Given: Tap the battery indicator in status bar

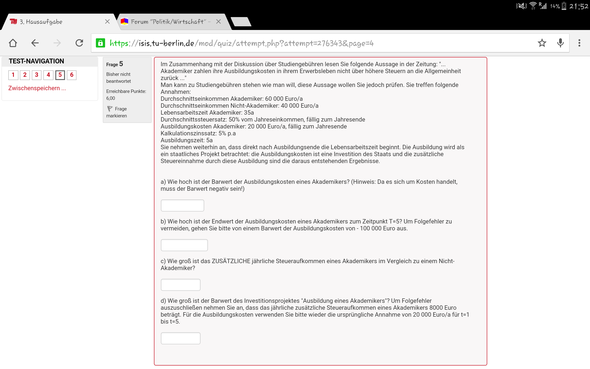Looking at the screenshot, I should click(563, 6).
